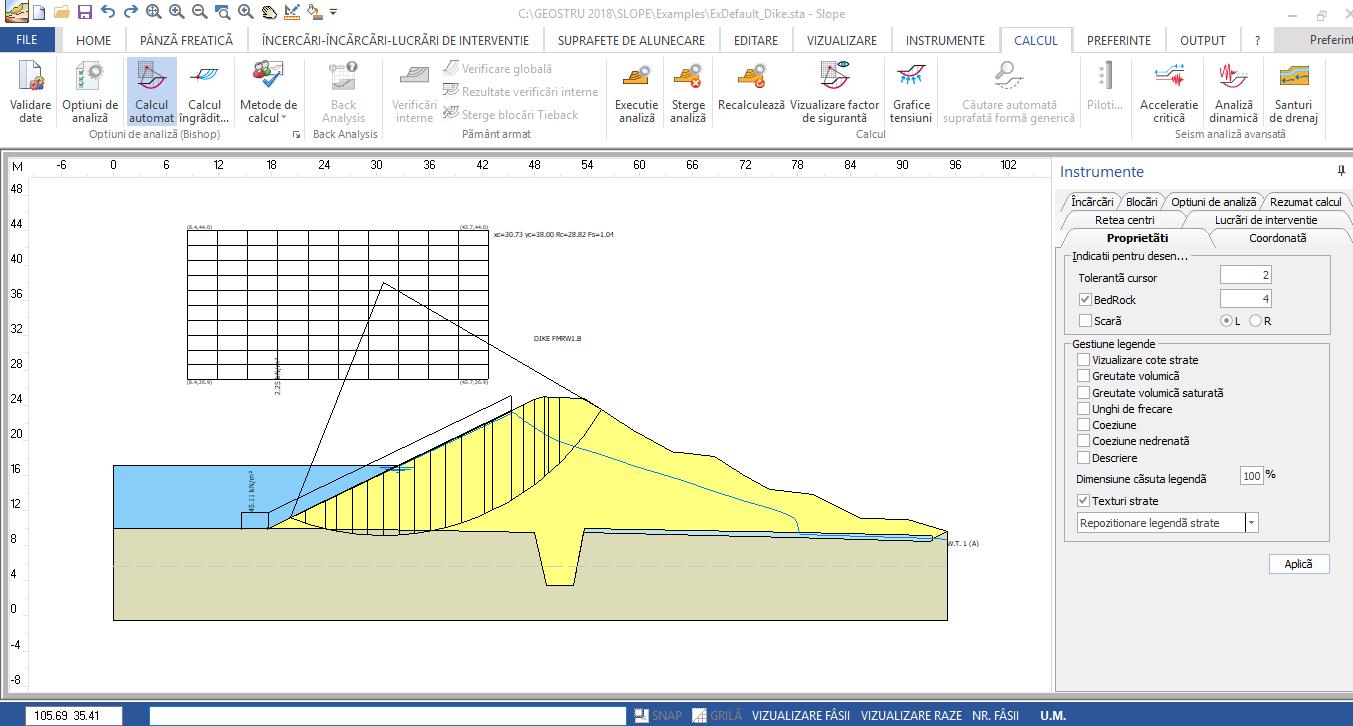Save the project with the floppy icon
The height and width of the screenshot is (726, 1353).
[85, 12]
